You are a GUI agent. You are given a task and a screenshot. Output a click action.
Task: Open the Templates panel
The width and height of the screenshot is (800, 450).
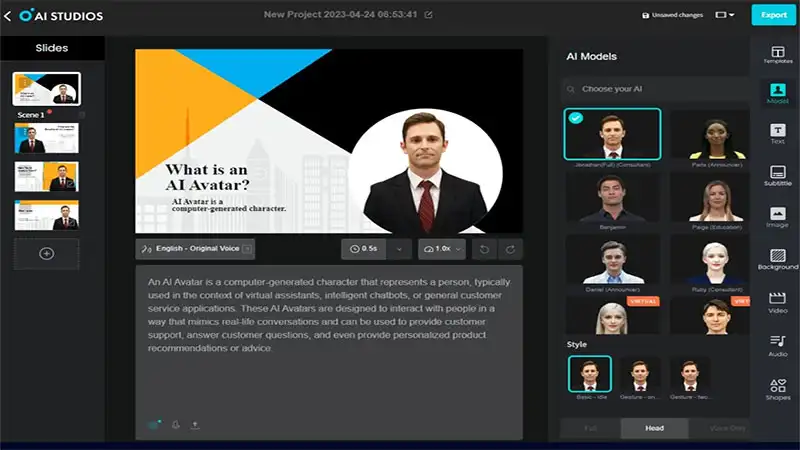click(778, 55)
